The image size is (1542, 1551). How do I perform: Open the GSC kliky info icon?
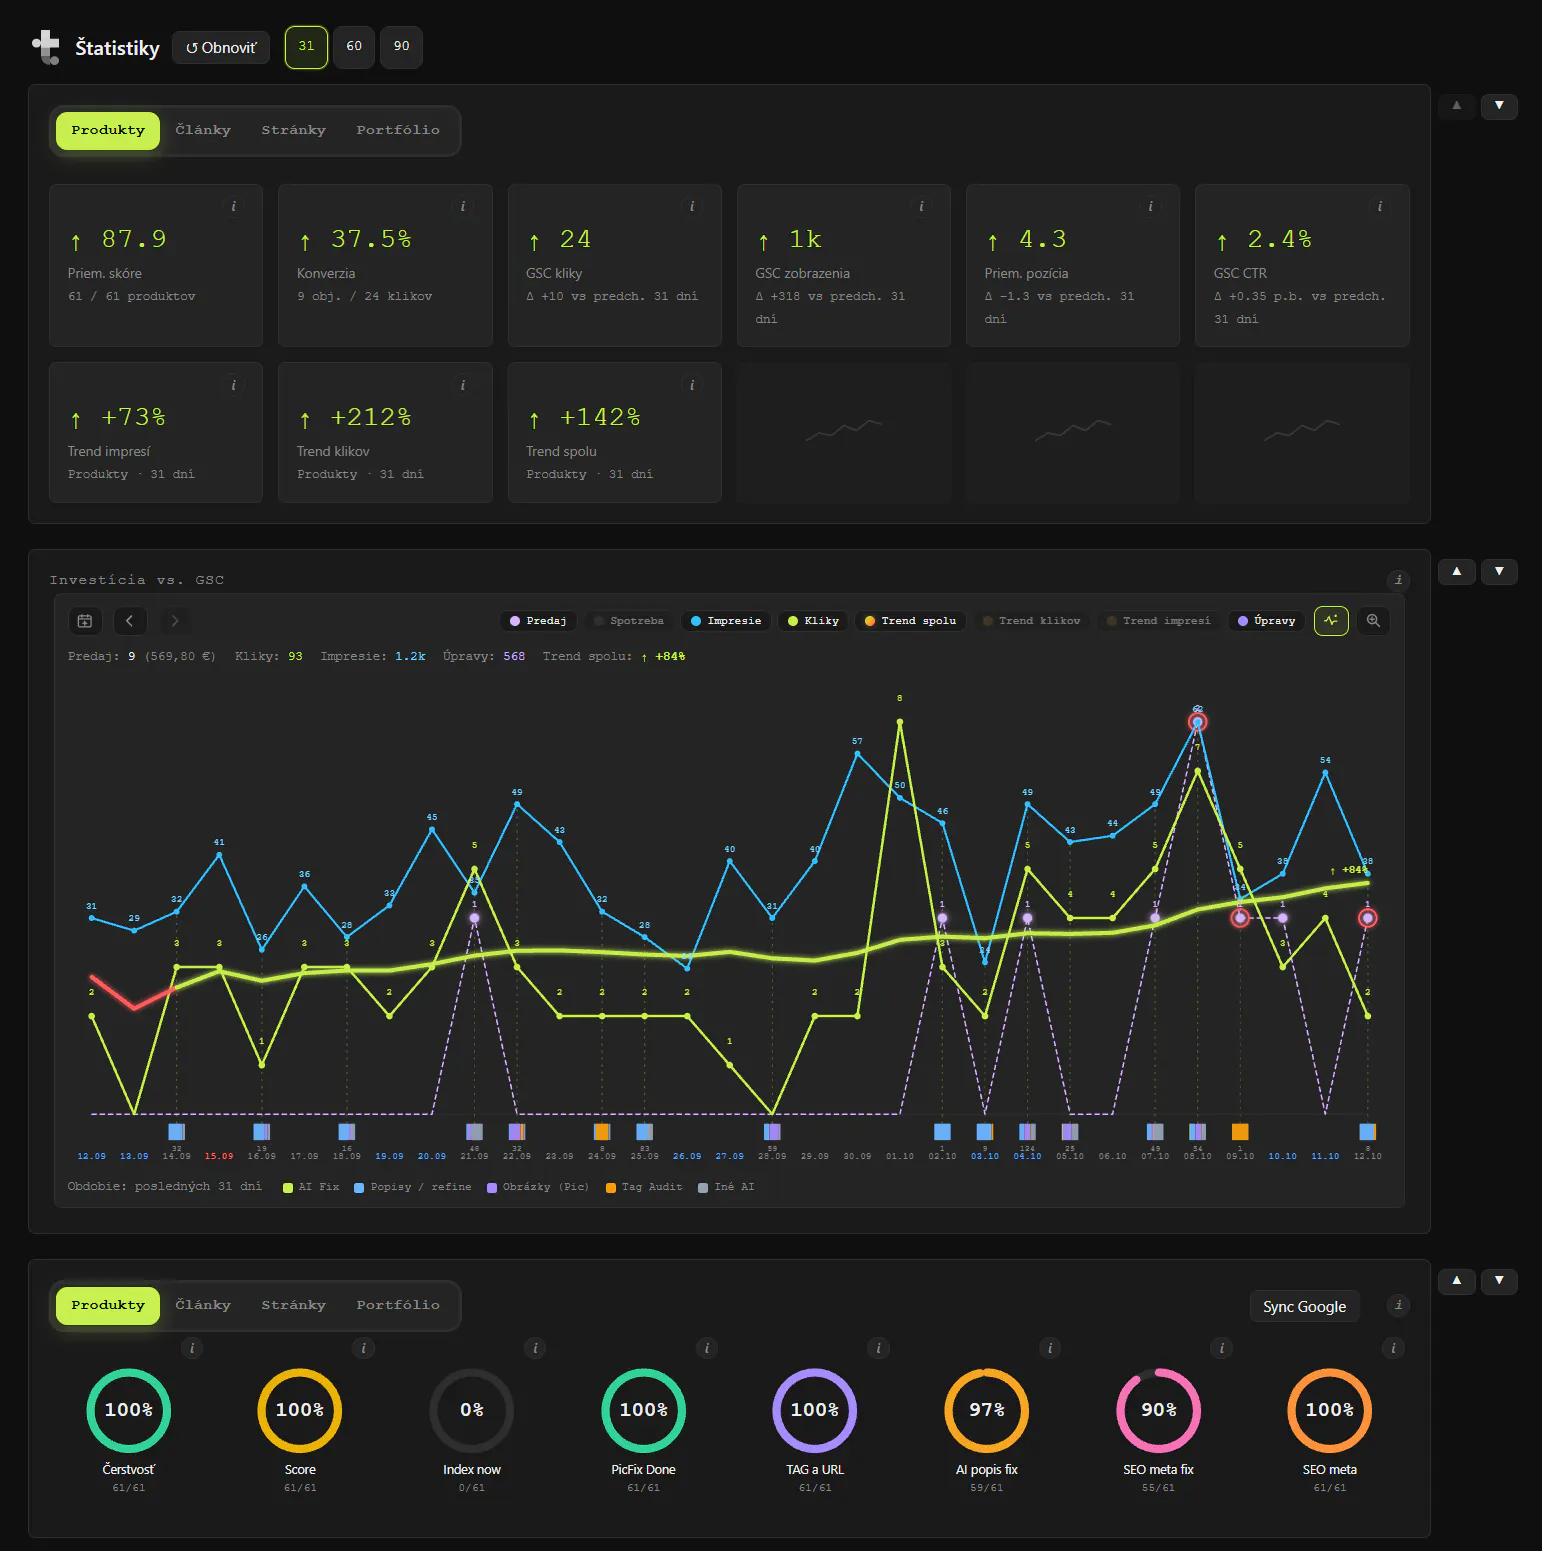point(692,206)
